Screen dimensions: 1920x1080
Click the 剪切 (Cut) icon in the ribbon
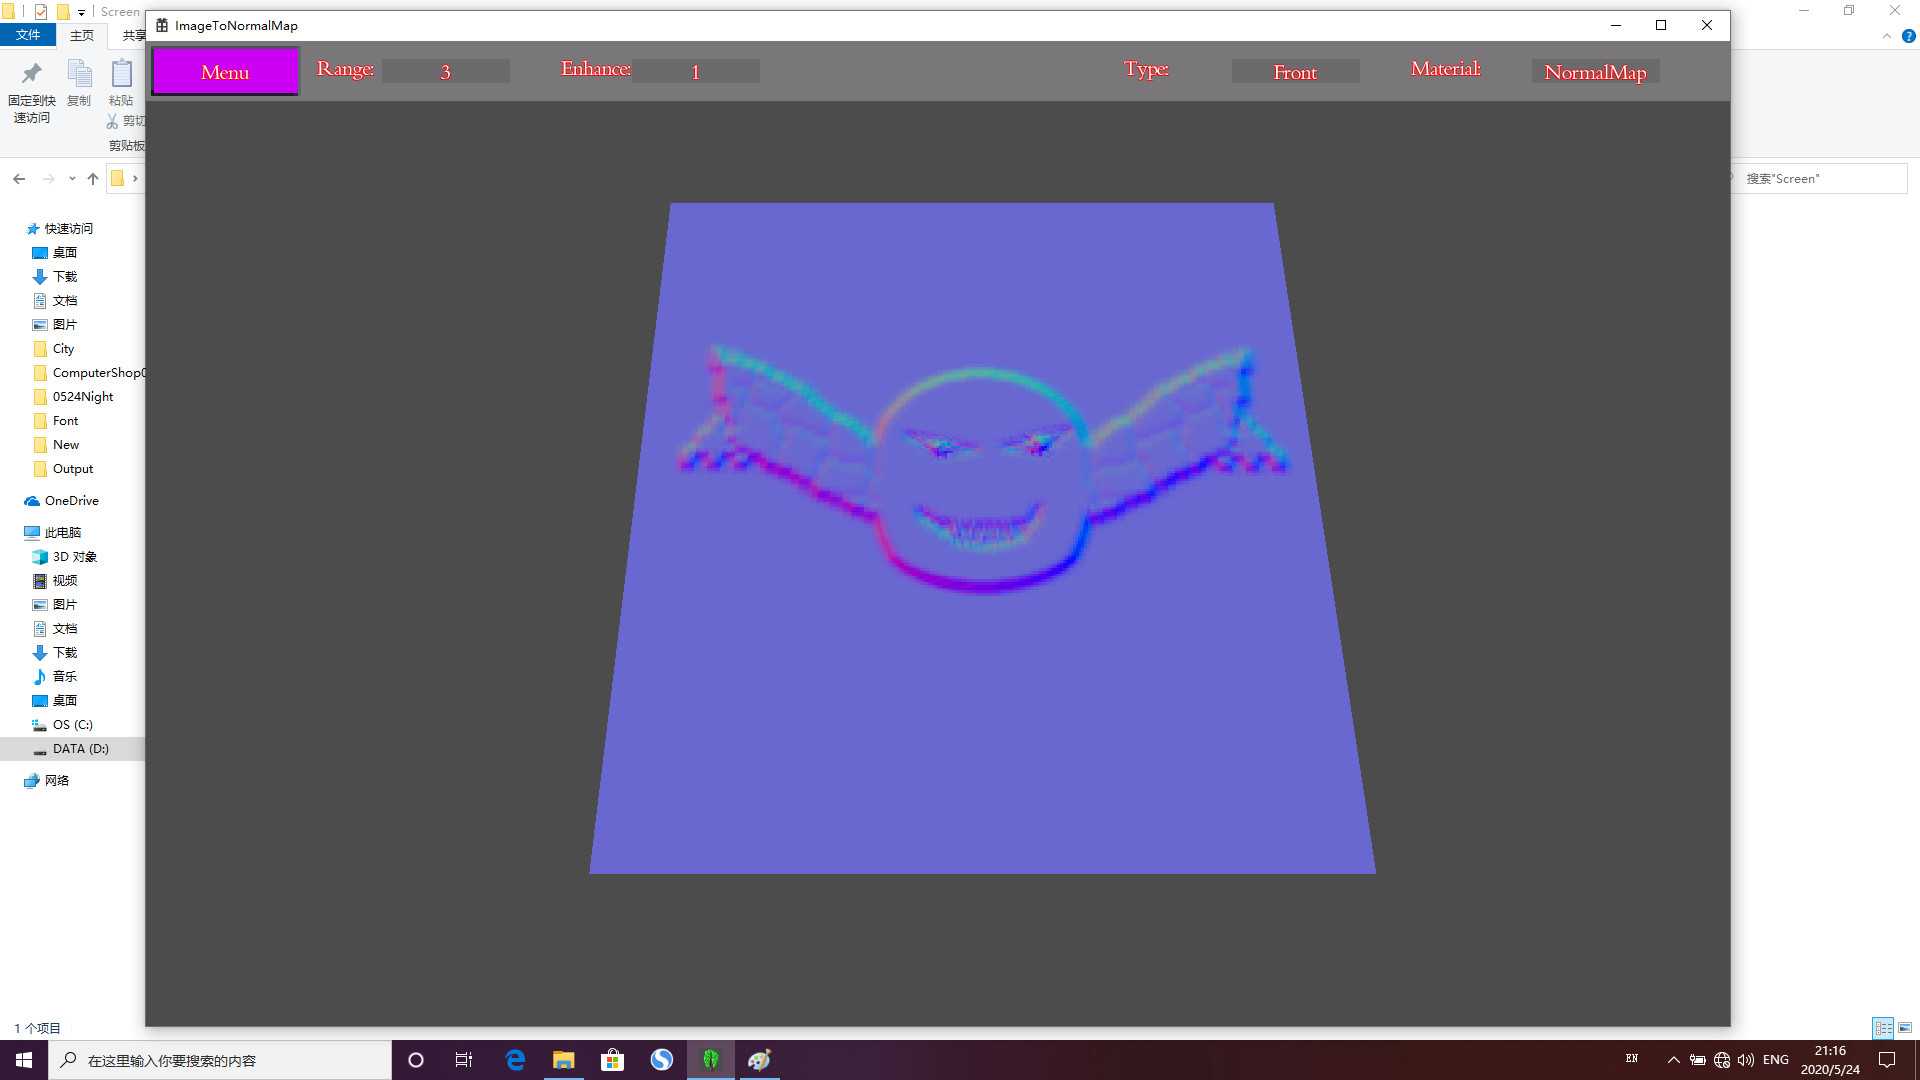click(110, 121)
